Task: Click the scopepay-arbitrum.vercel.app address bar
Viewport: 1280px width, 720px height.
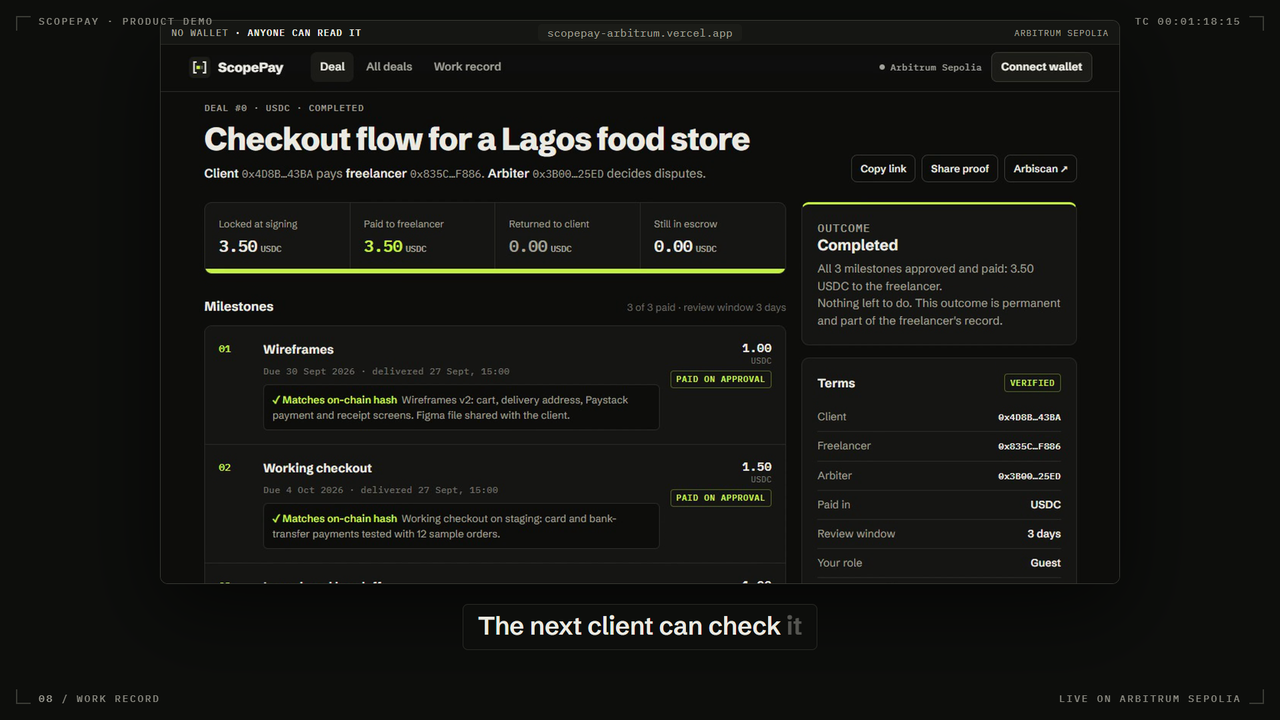Action: 640,33
